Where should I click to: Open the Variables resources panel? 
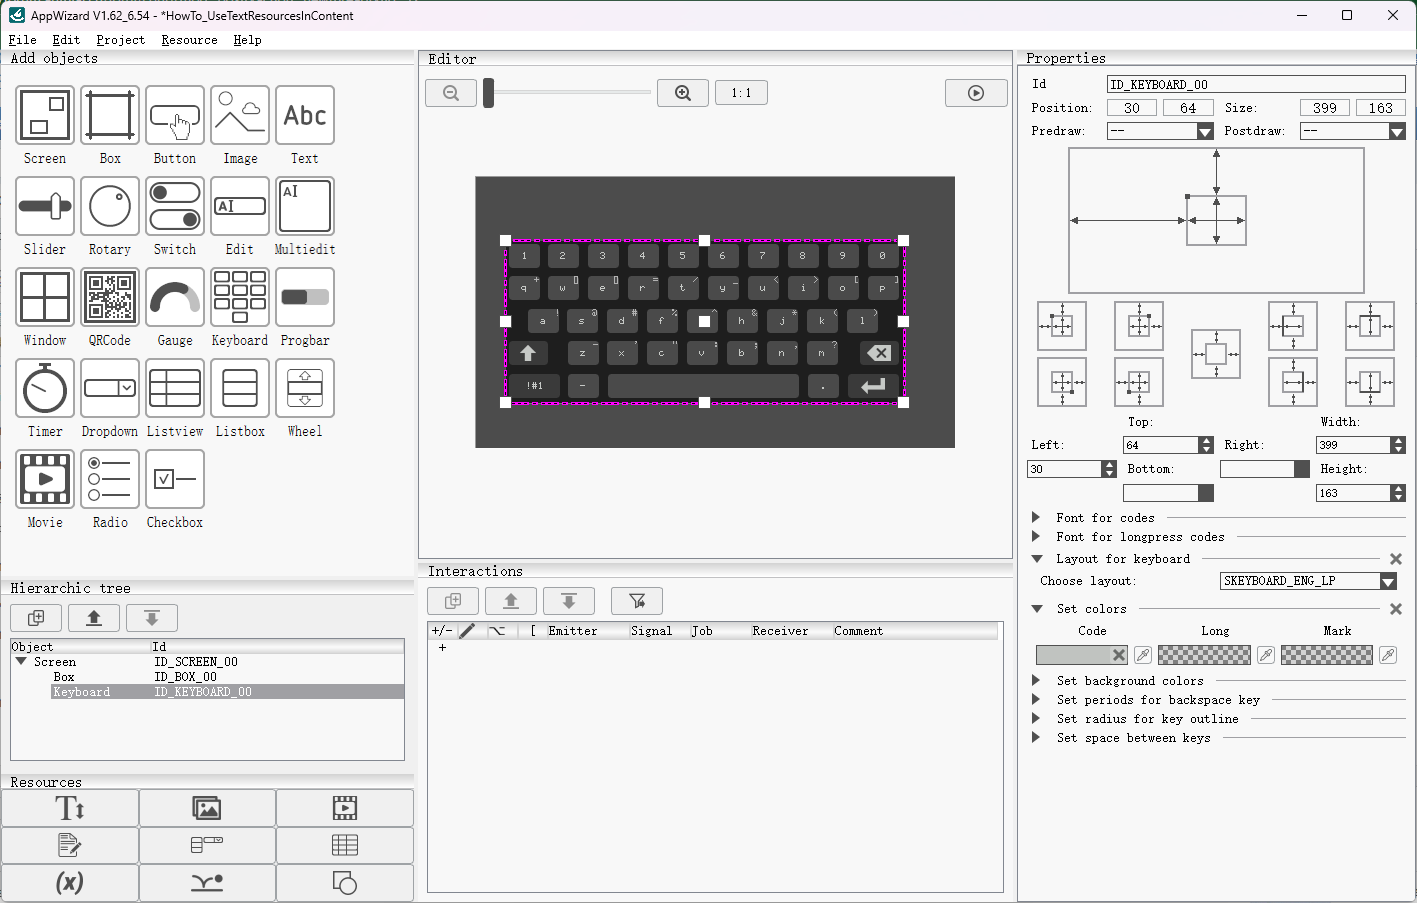[69, 883]
